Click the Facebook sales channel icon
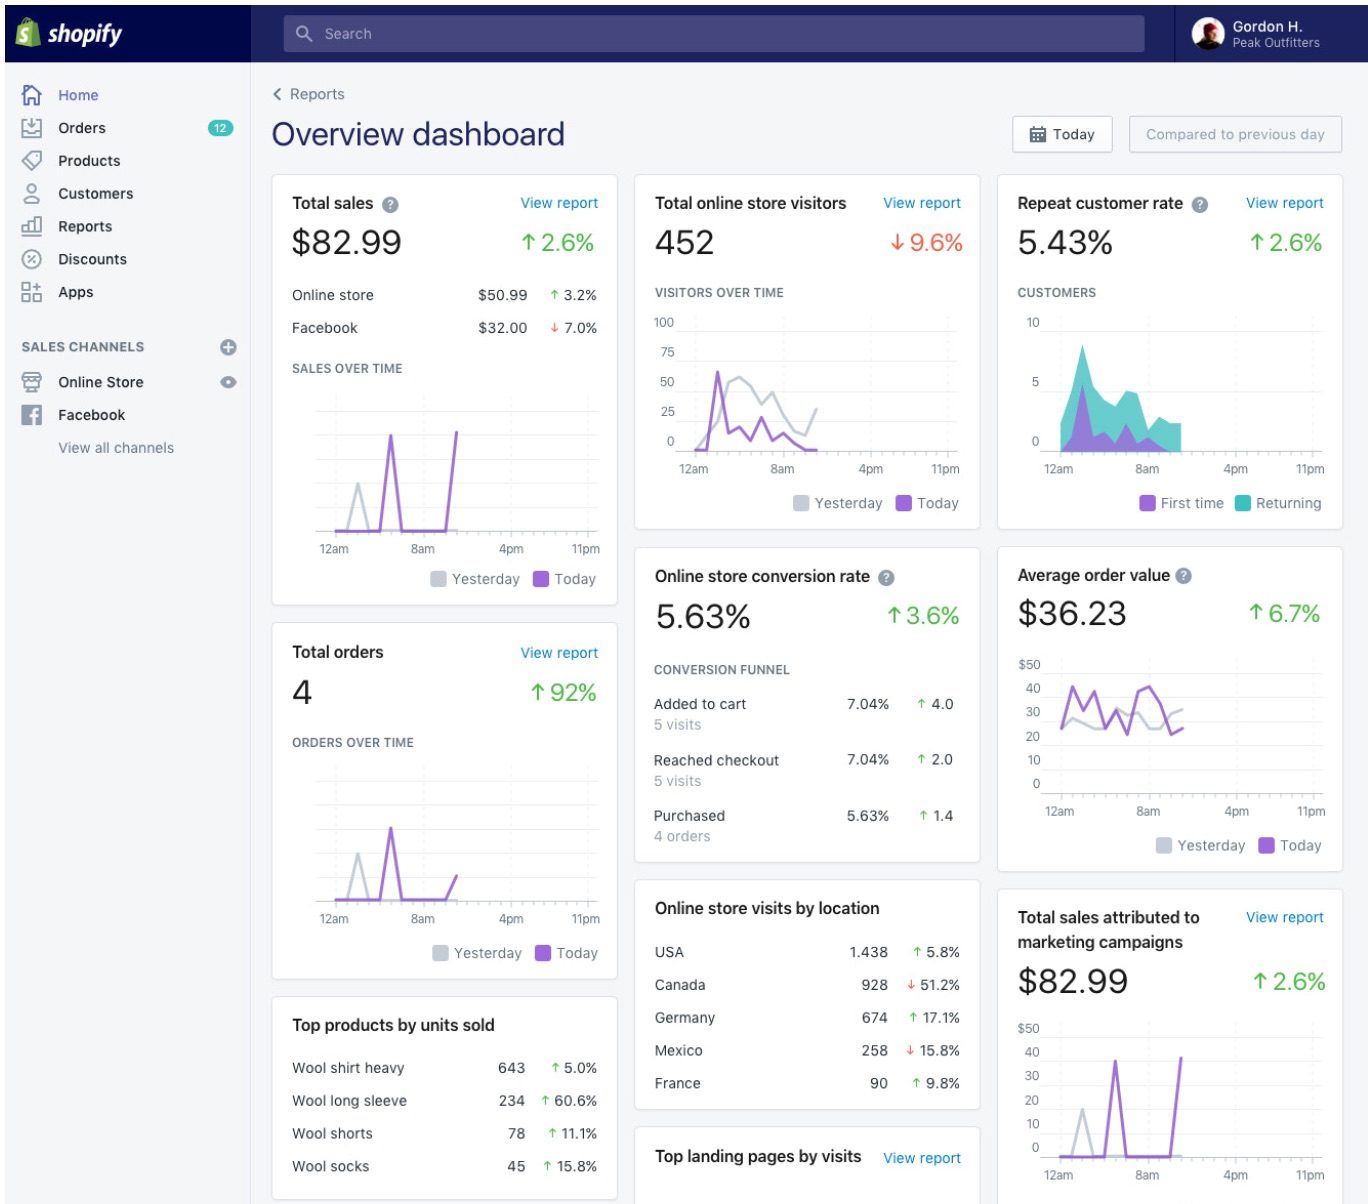 (x=31, y=415)
